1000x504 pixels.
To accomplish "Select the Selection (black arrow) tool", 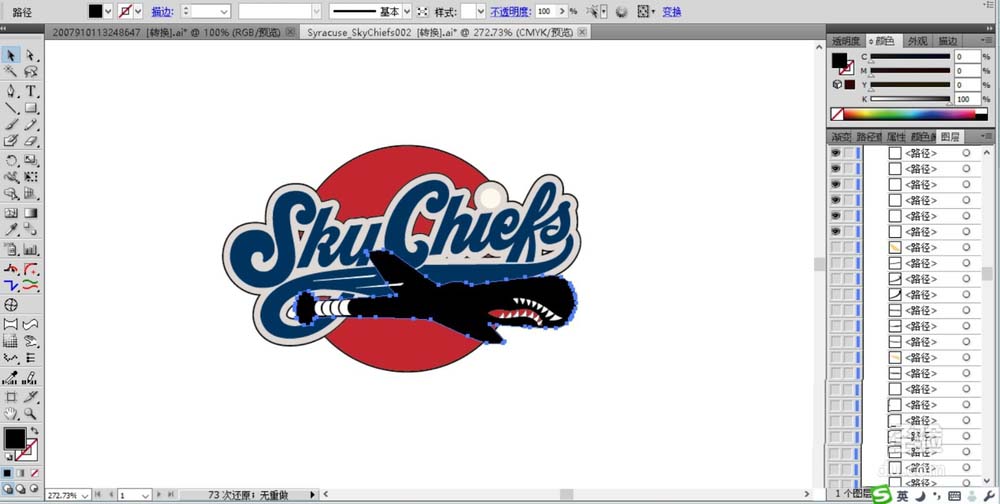I will 11,56.
